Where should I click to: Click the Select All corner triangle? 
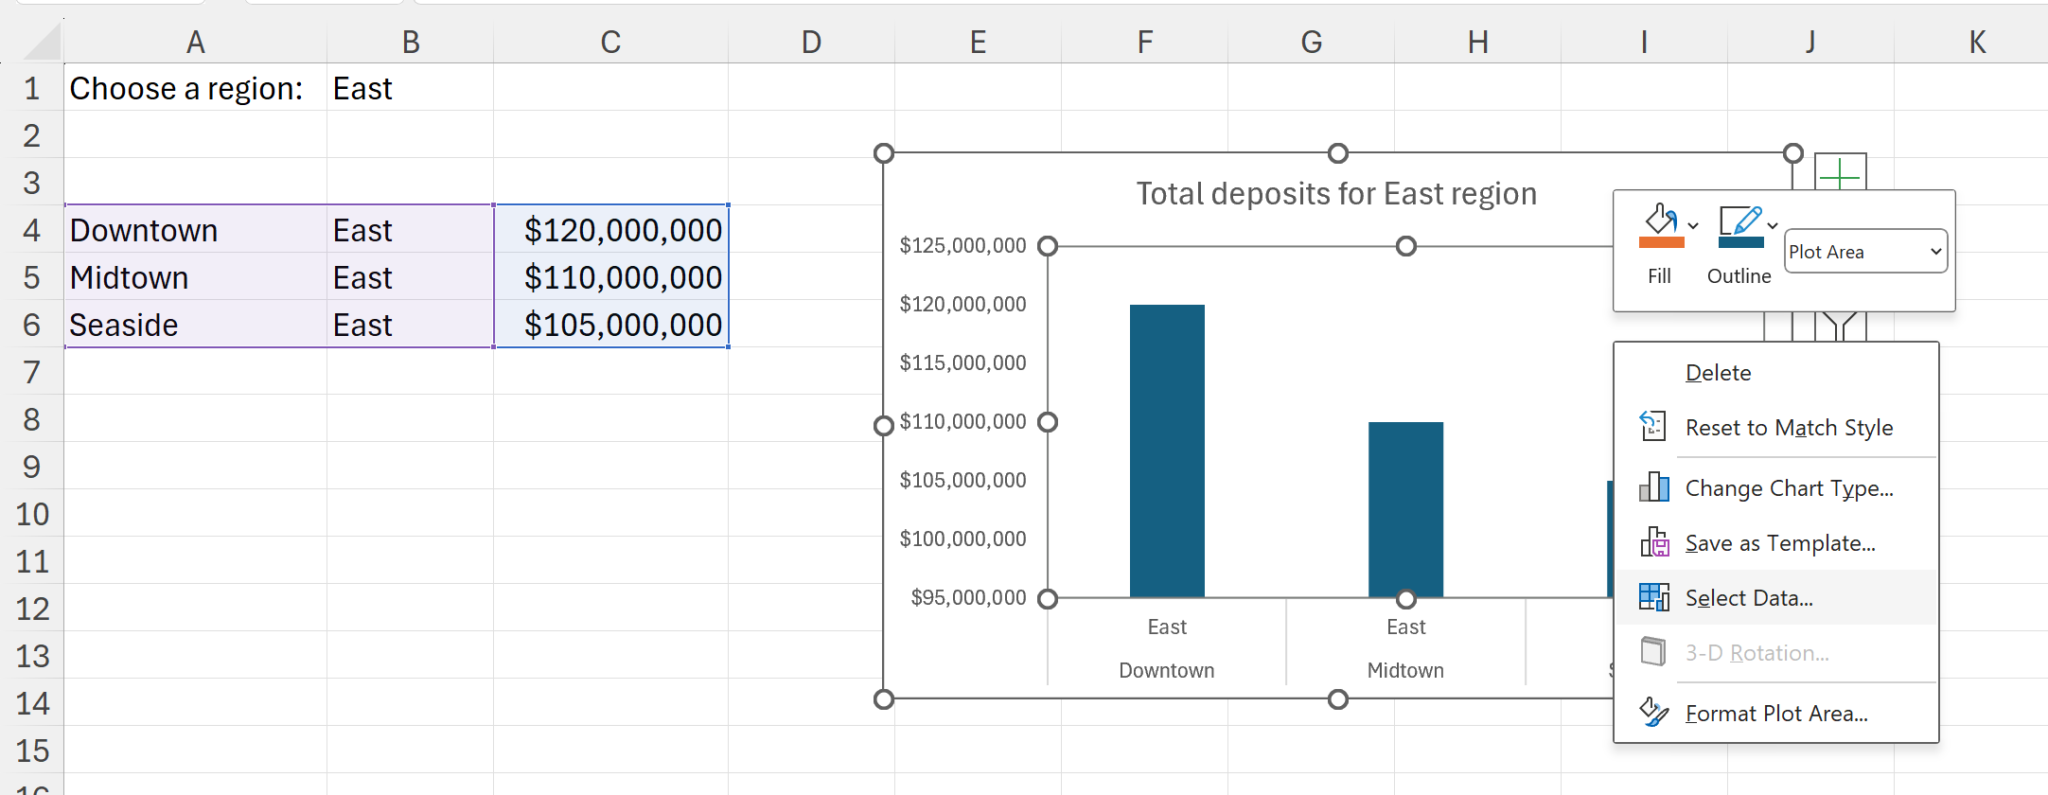pos(44,43)
